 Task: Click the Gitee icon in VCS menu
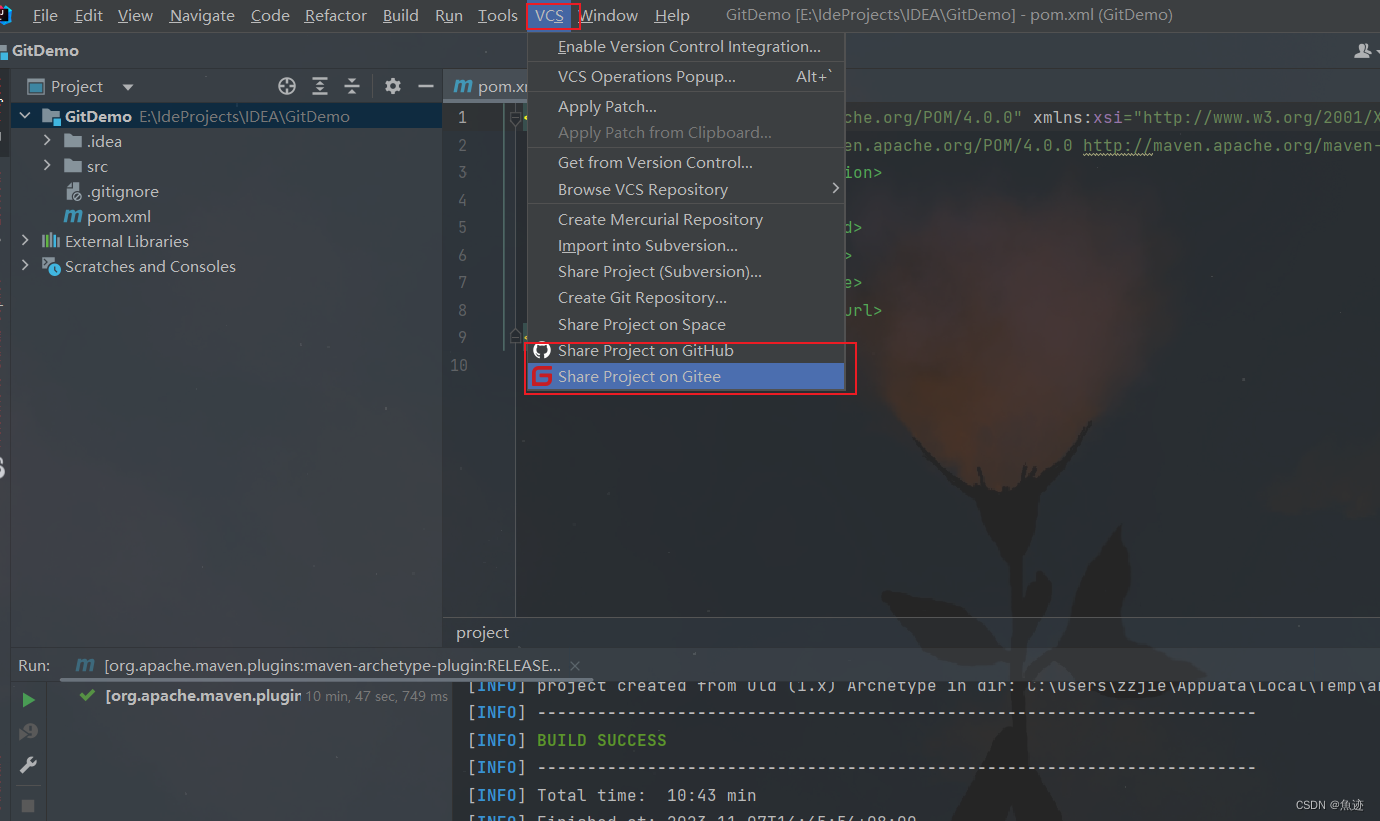(x=542, y=376)
